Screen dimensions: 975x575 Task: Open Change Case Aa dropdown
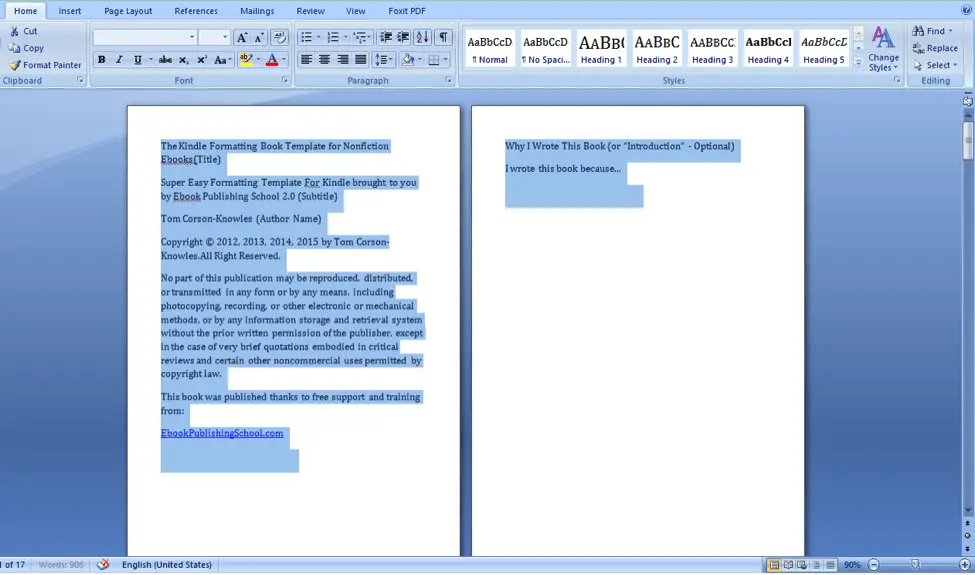pos(222,60)
